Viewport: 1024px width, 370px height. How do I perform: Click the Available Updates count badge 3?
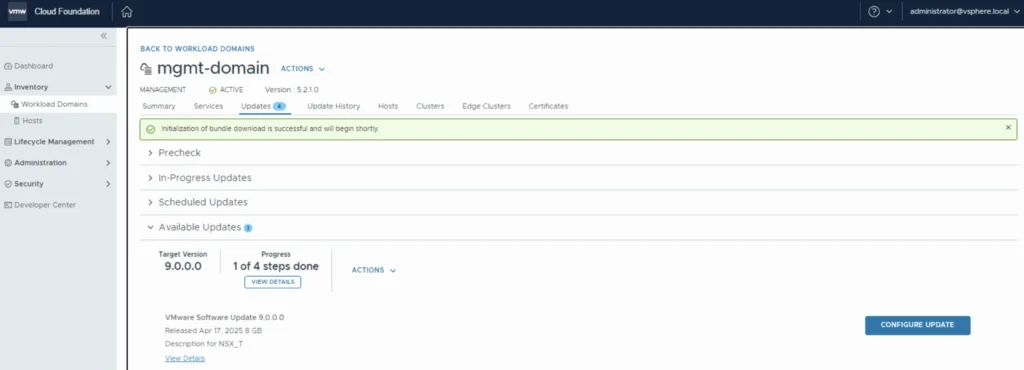pyautogui.click(x=248, y=228)
